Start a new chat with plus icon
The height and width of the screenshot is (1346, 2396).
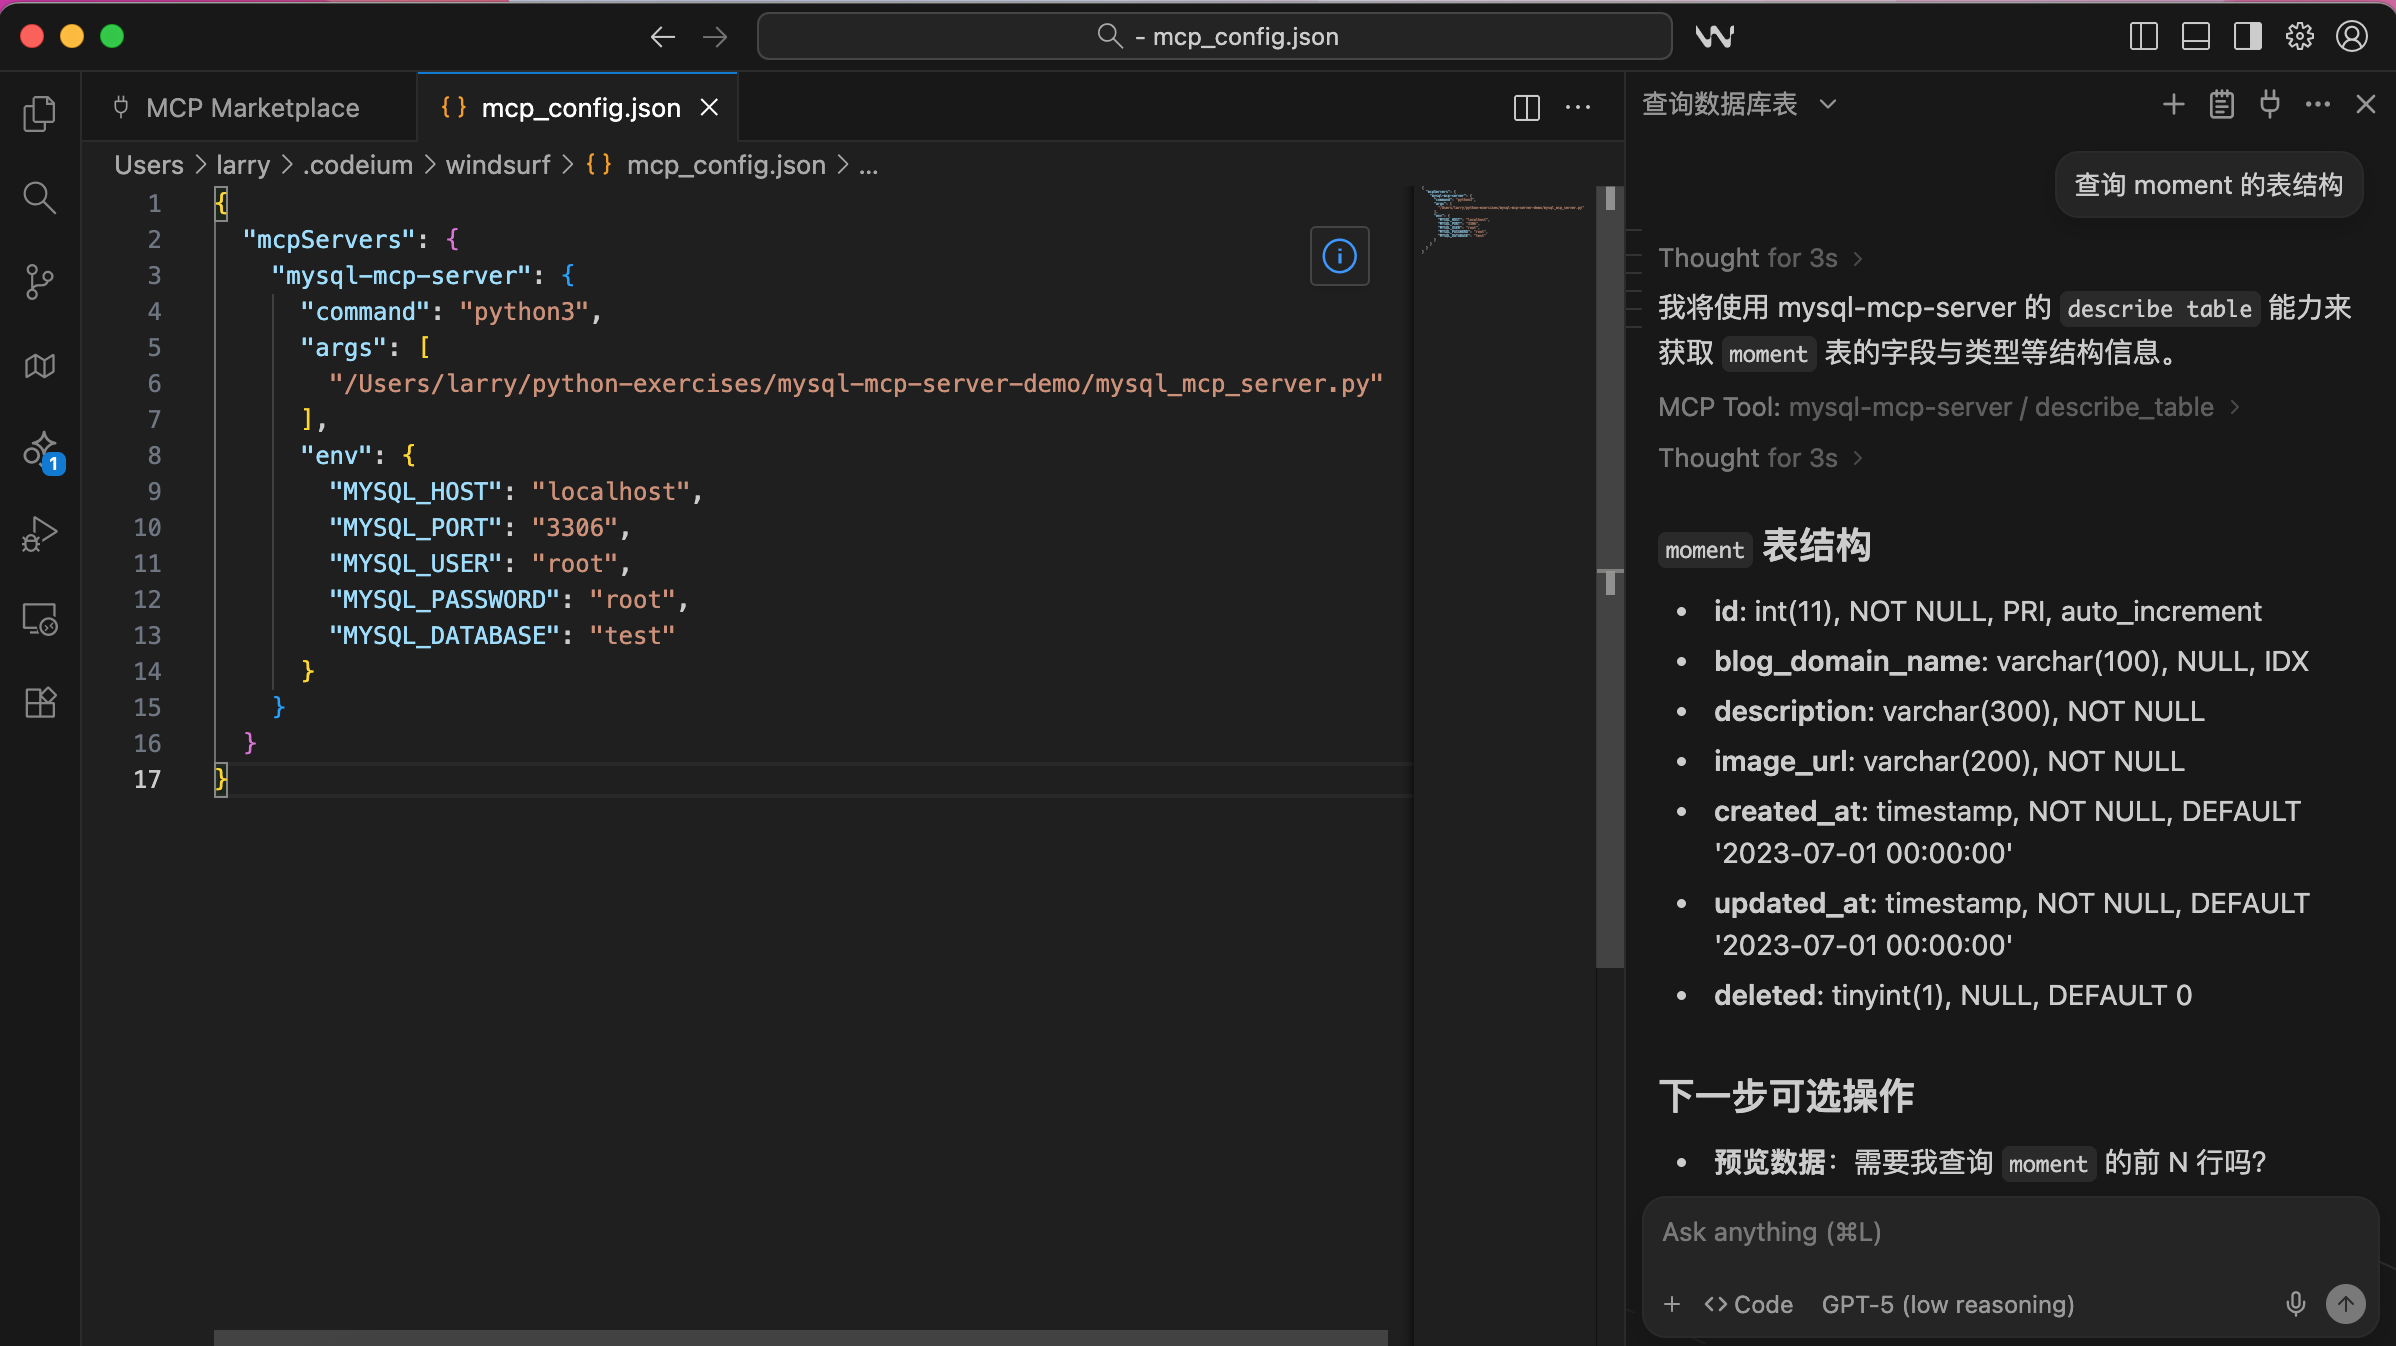(x=2173, y=104)
